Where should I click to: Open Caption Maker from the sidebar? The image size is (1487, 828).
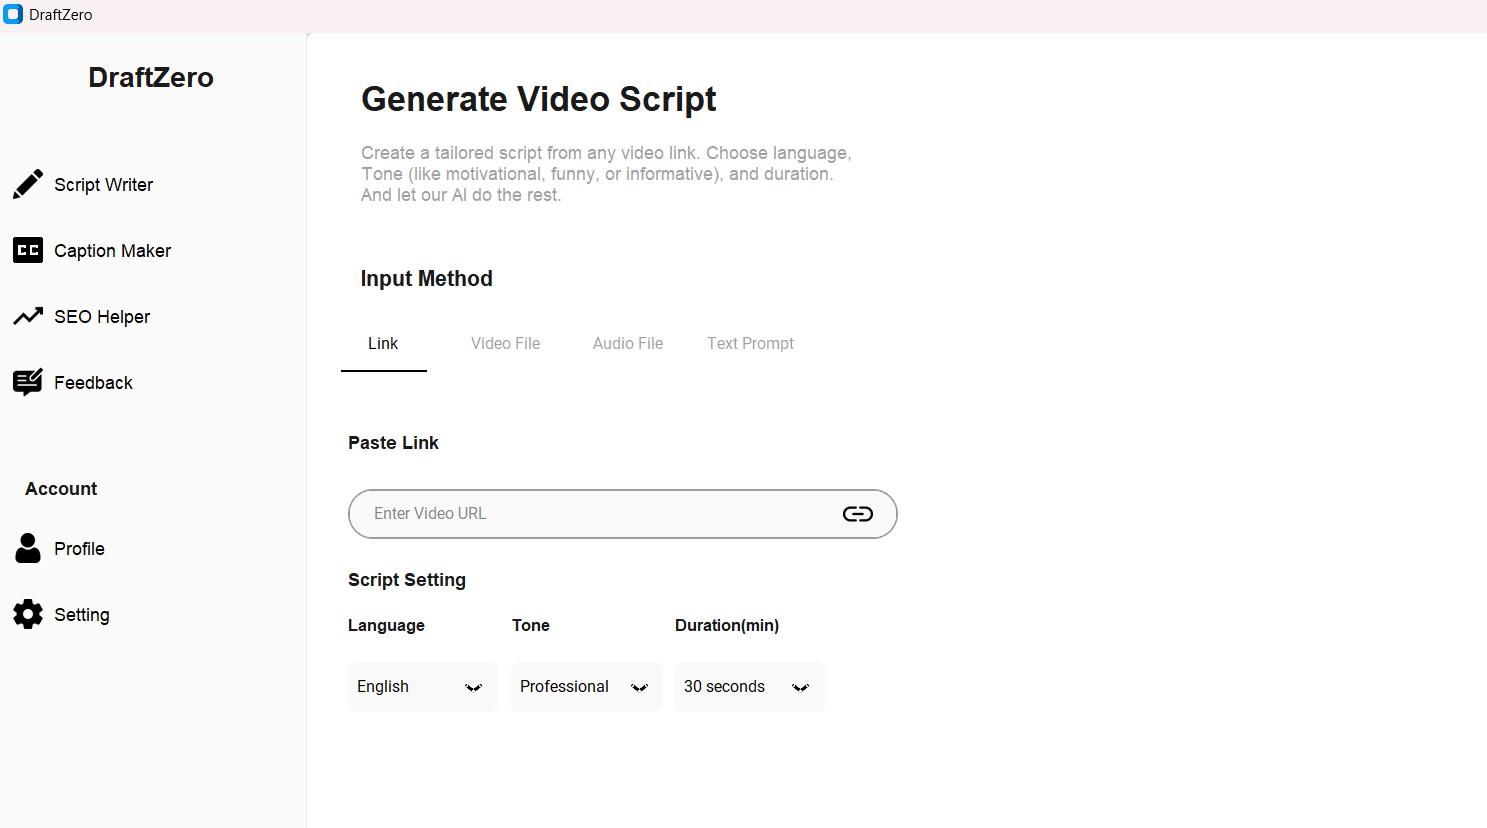112,251
